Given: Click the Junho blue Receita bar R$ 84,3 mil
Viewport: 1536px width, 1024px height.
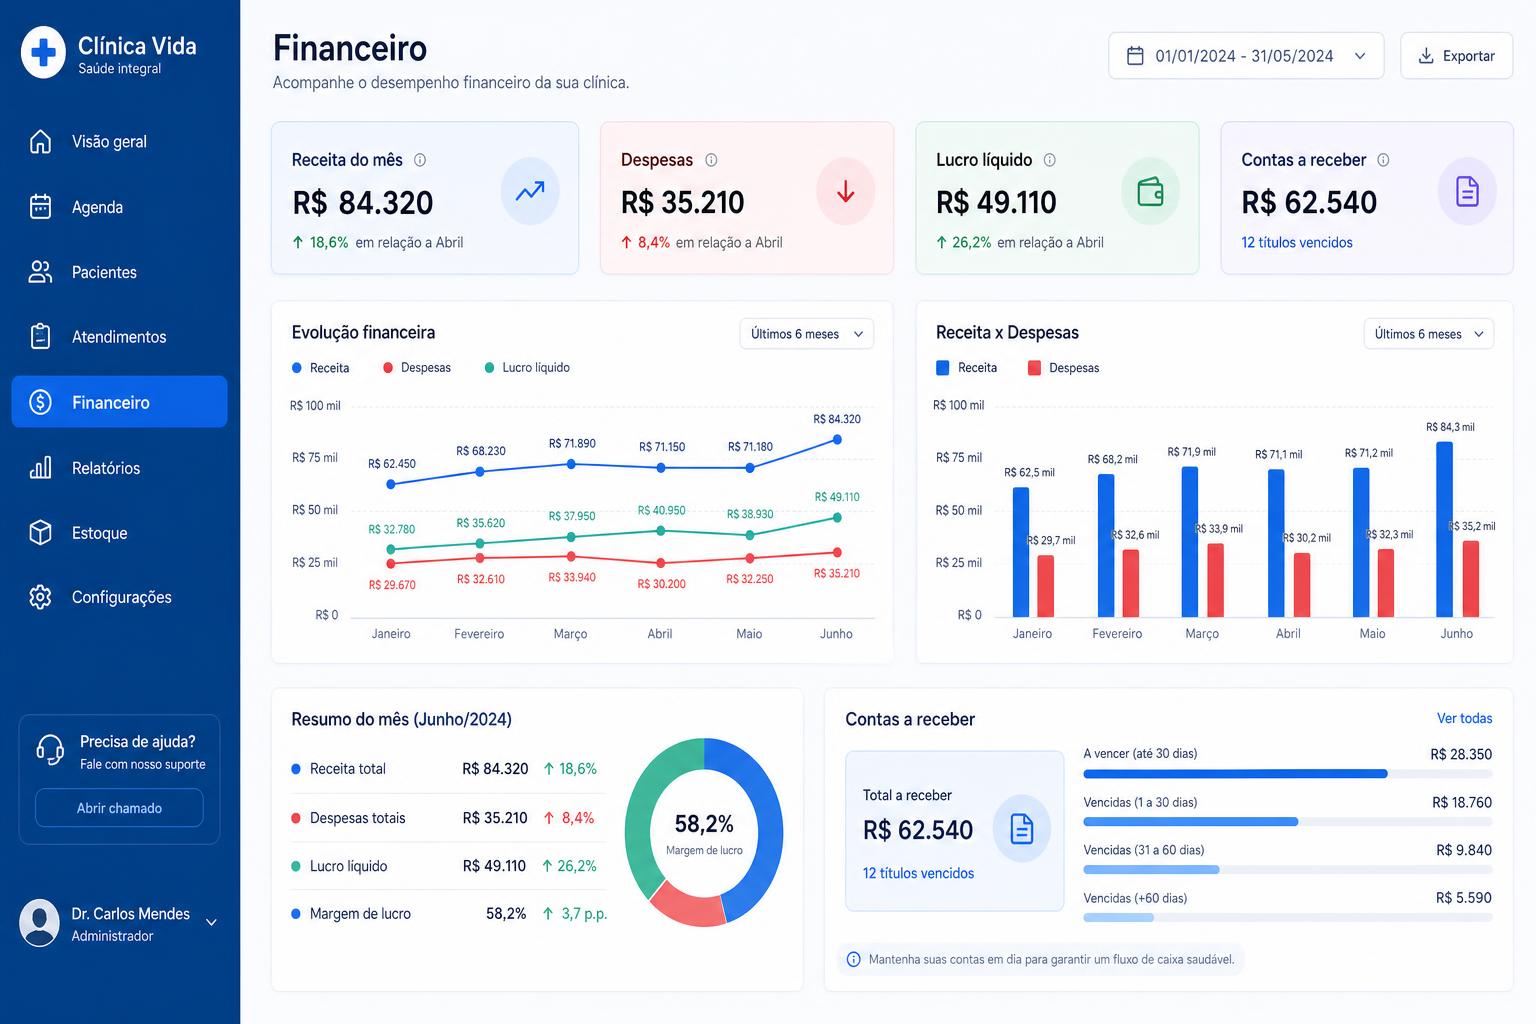Looking at the screenshot, I should 1444,529.
